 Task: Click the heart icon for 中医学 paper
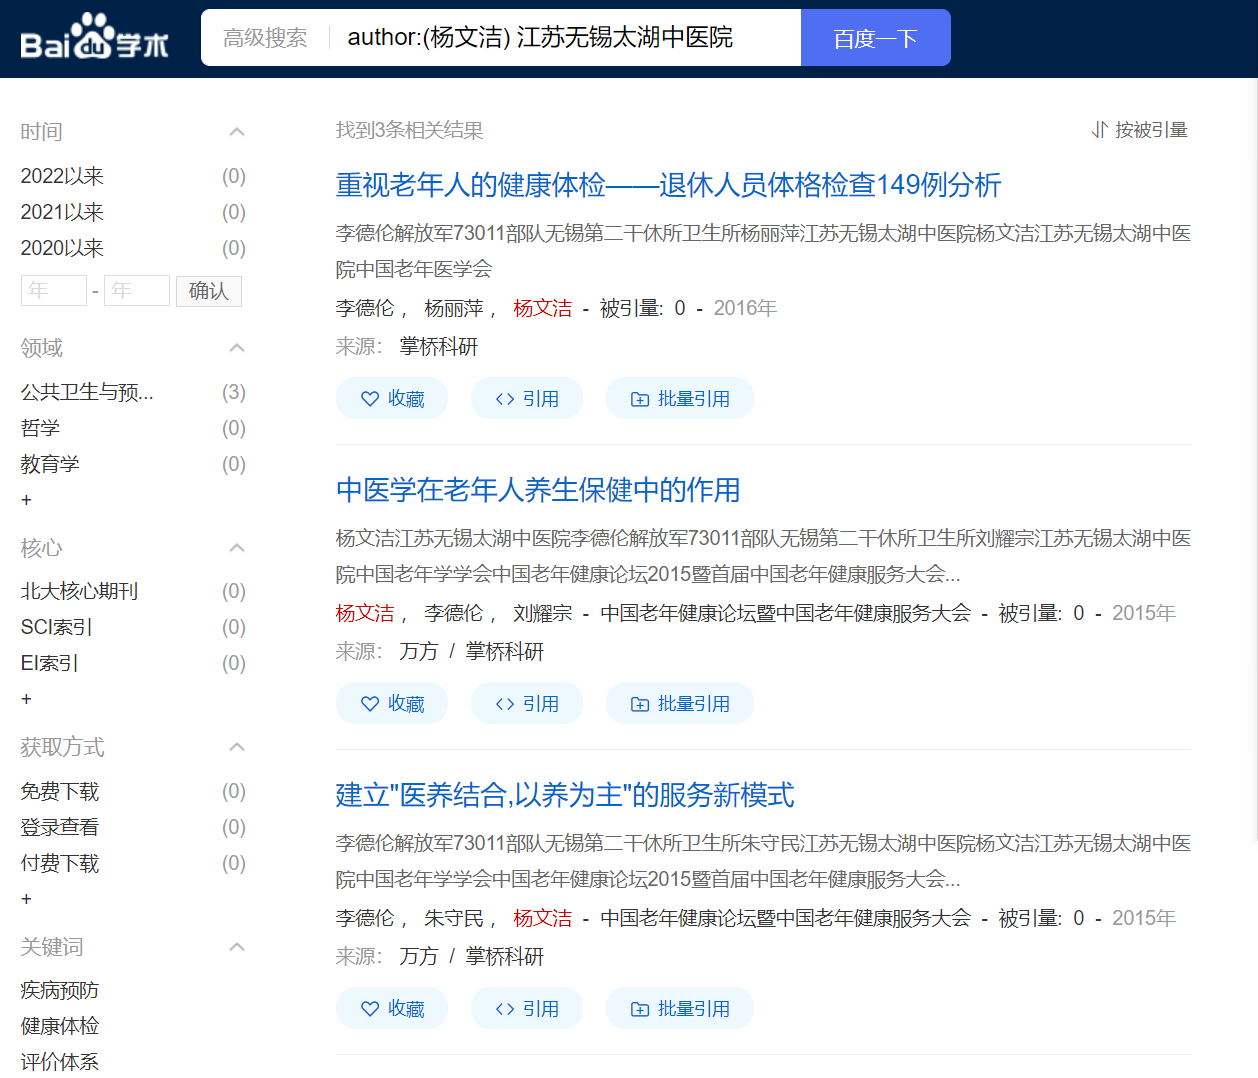pyautogui.click(x=370, y=704)
